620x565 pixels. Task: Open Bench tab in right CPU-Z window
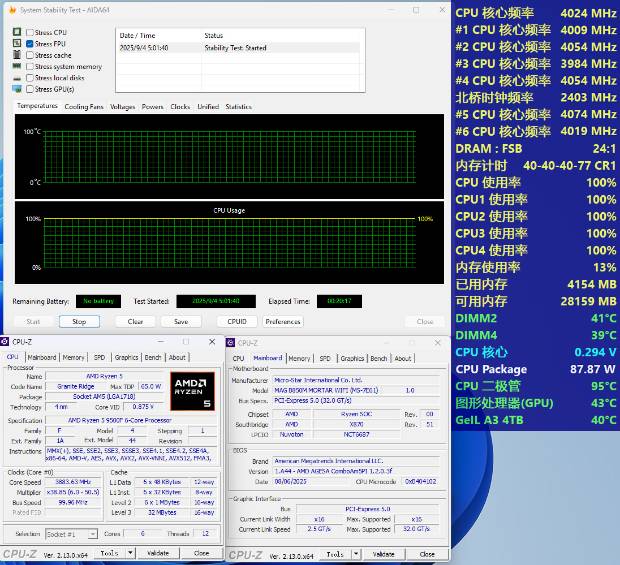(x=378, y=358)
